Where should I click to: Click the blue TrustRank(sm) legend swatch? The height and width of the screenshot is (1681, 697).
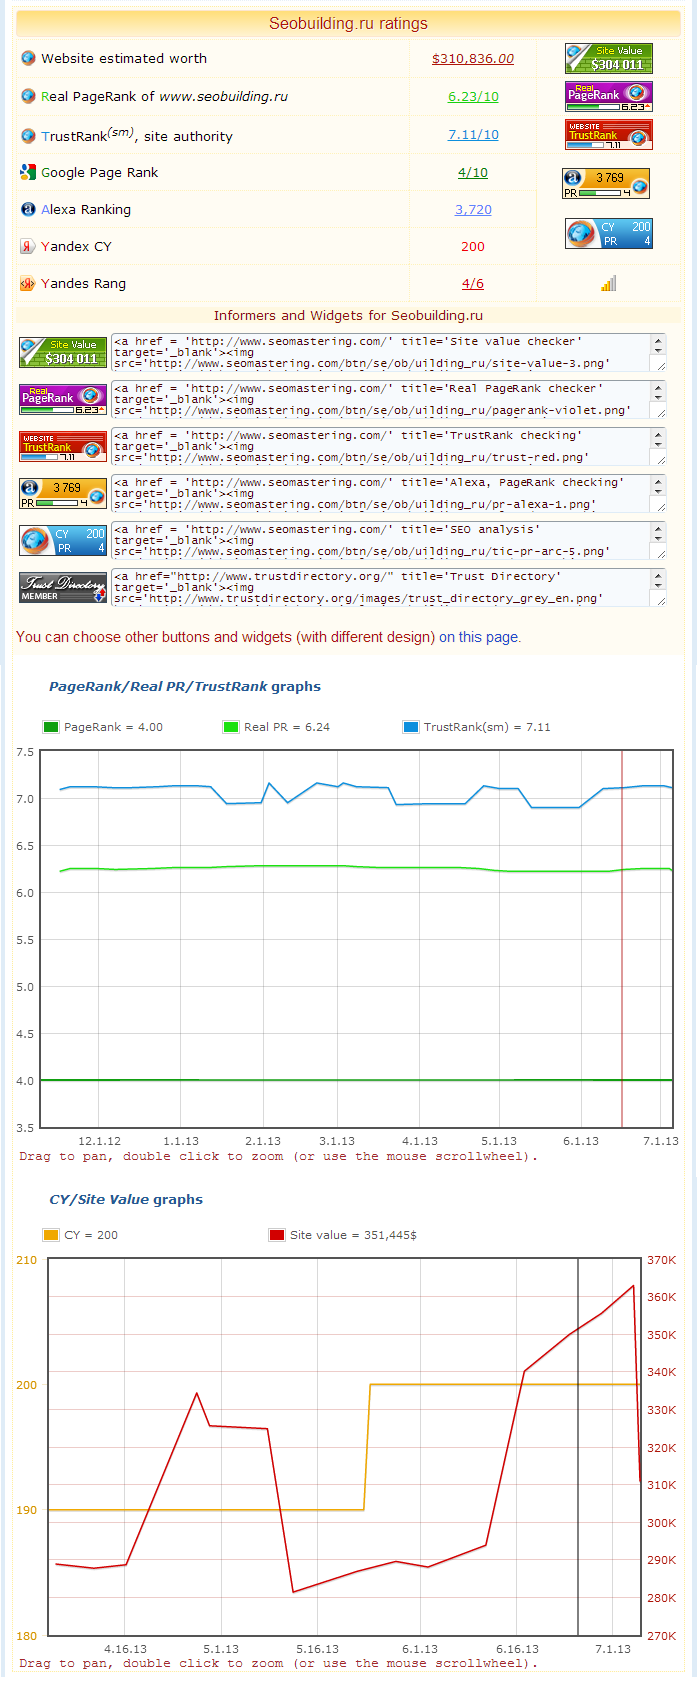[x=411, y=727]
